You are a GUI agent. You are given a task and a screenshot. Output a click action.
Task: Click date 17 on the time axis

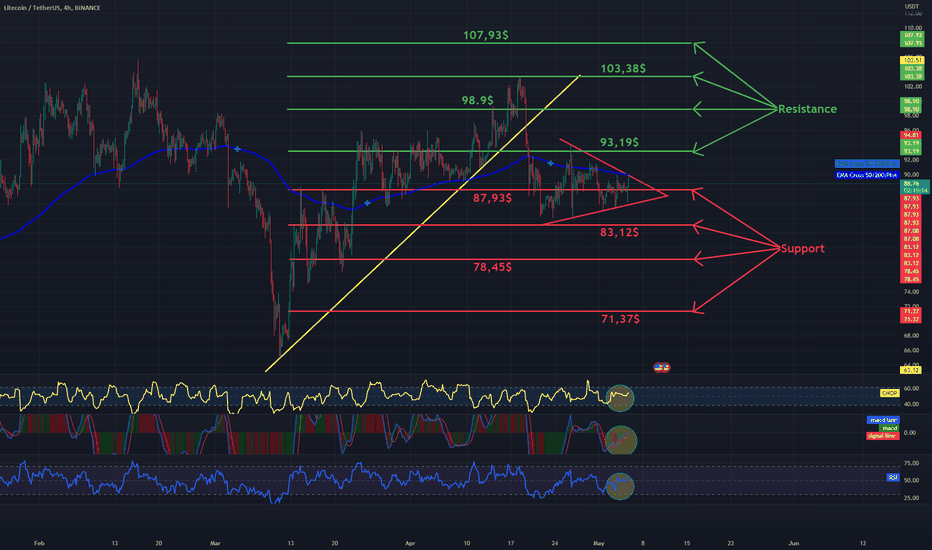[x=511, y=543]
